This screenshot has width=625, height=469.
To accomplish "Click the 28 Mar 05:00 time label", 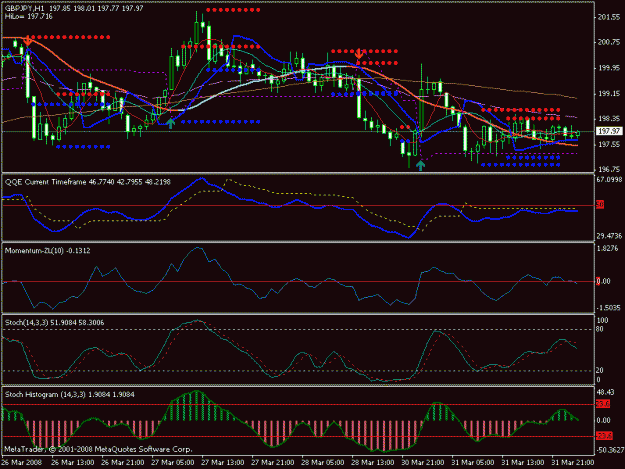I will pos(323,463).
